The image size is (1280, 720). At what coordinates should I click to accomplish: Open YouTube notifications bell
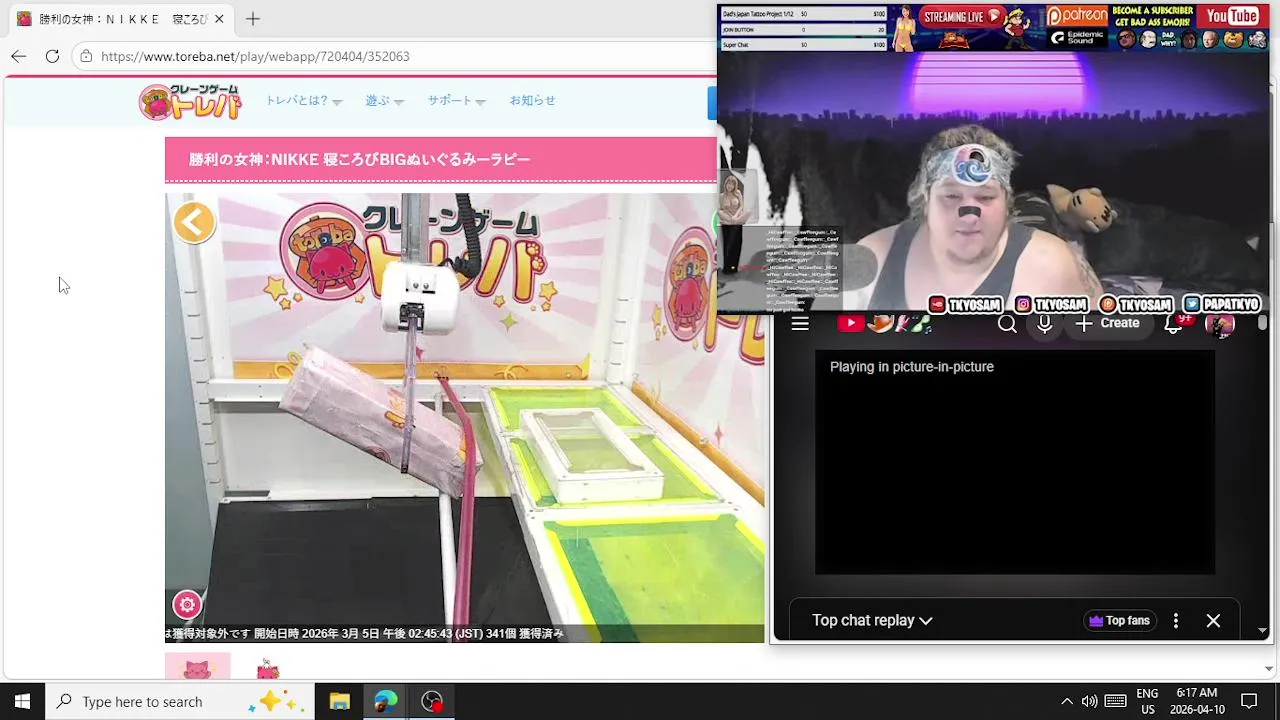click(x=1174, y=323)
